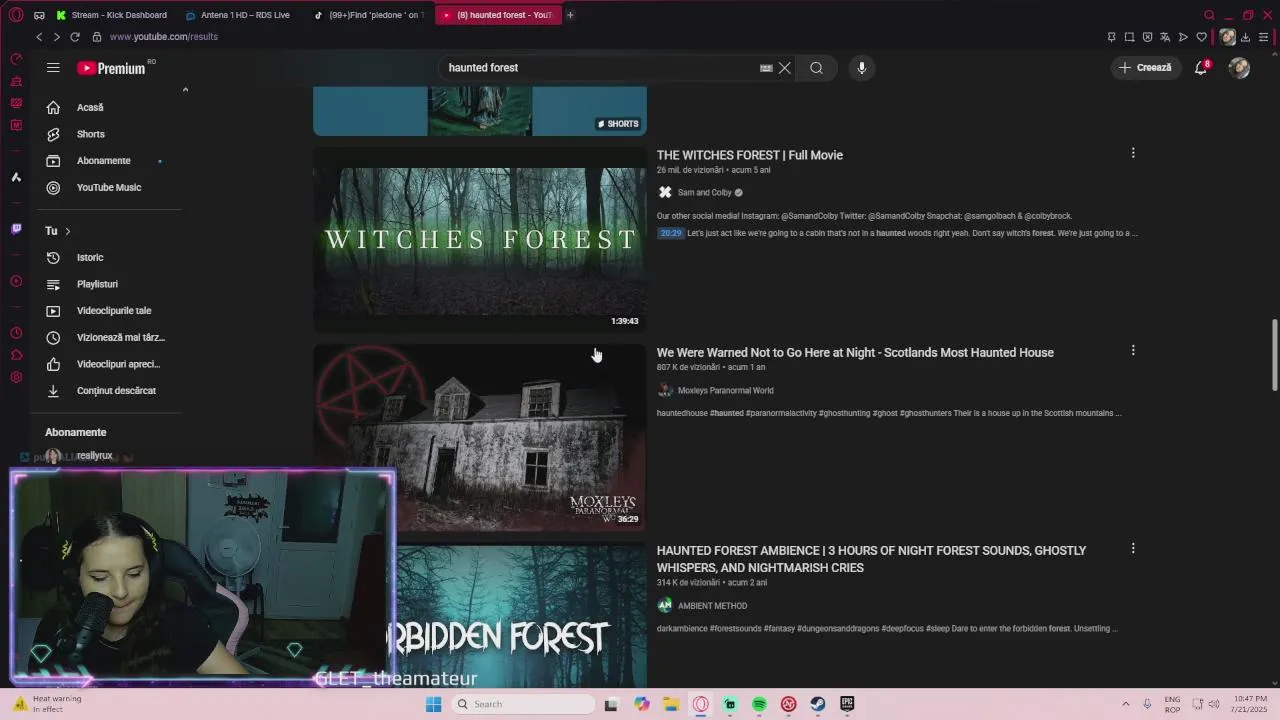Image resolution: width=1280 pixels, height=720 pixels.
Task: Open options for HAUNTED FOREST AMBIENCE video
Action: point(1133,549)
